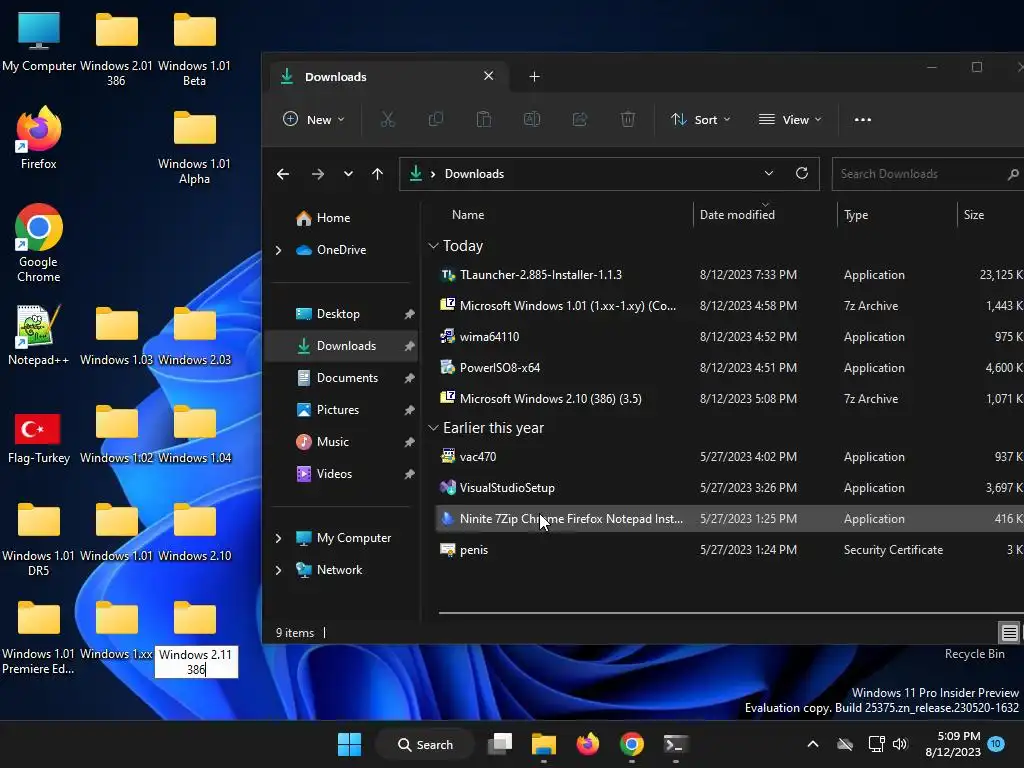Select the Windows 1.01 Alpha folder
Image resolution: width=1024 pixels, height=768 pixels.
coord(195,148)
